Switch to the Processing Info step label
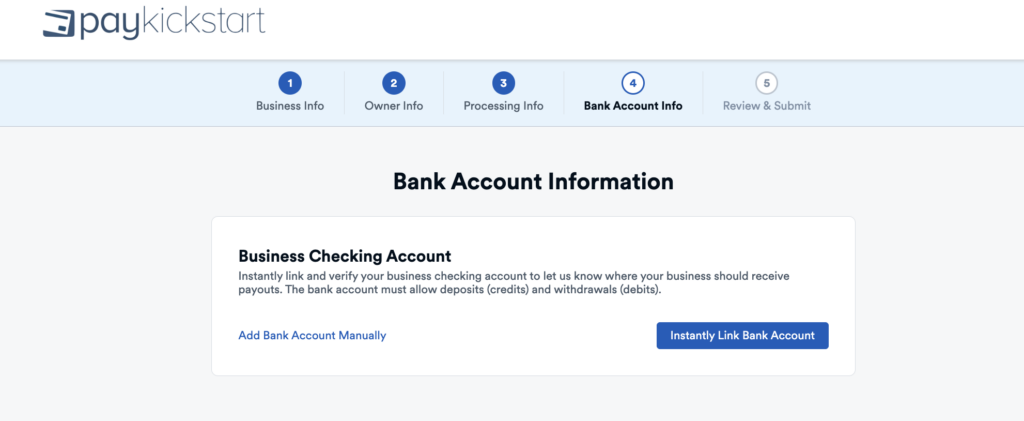 coord(503,106)
